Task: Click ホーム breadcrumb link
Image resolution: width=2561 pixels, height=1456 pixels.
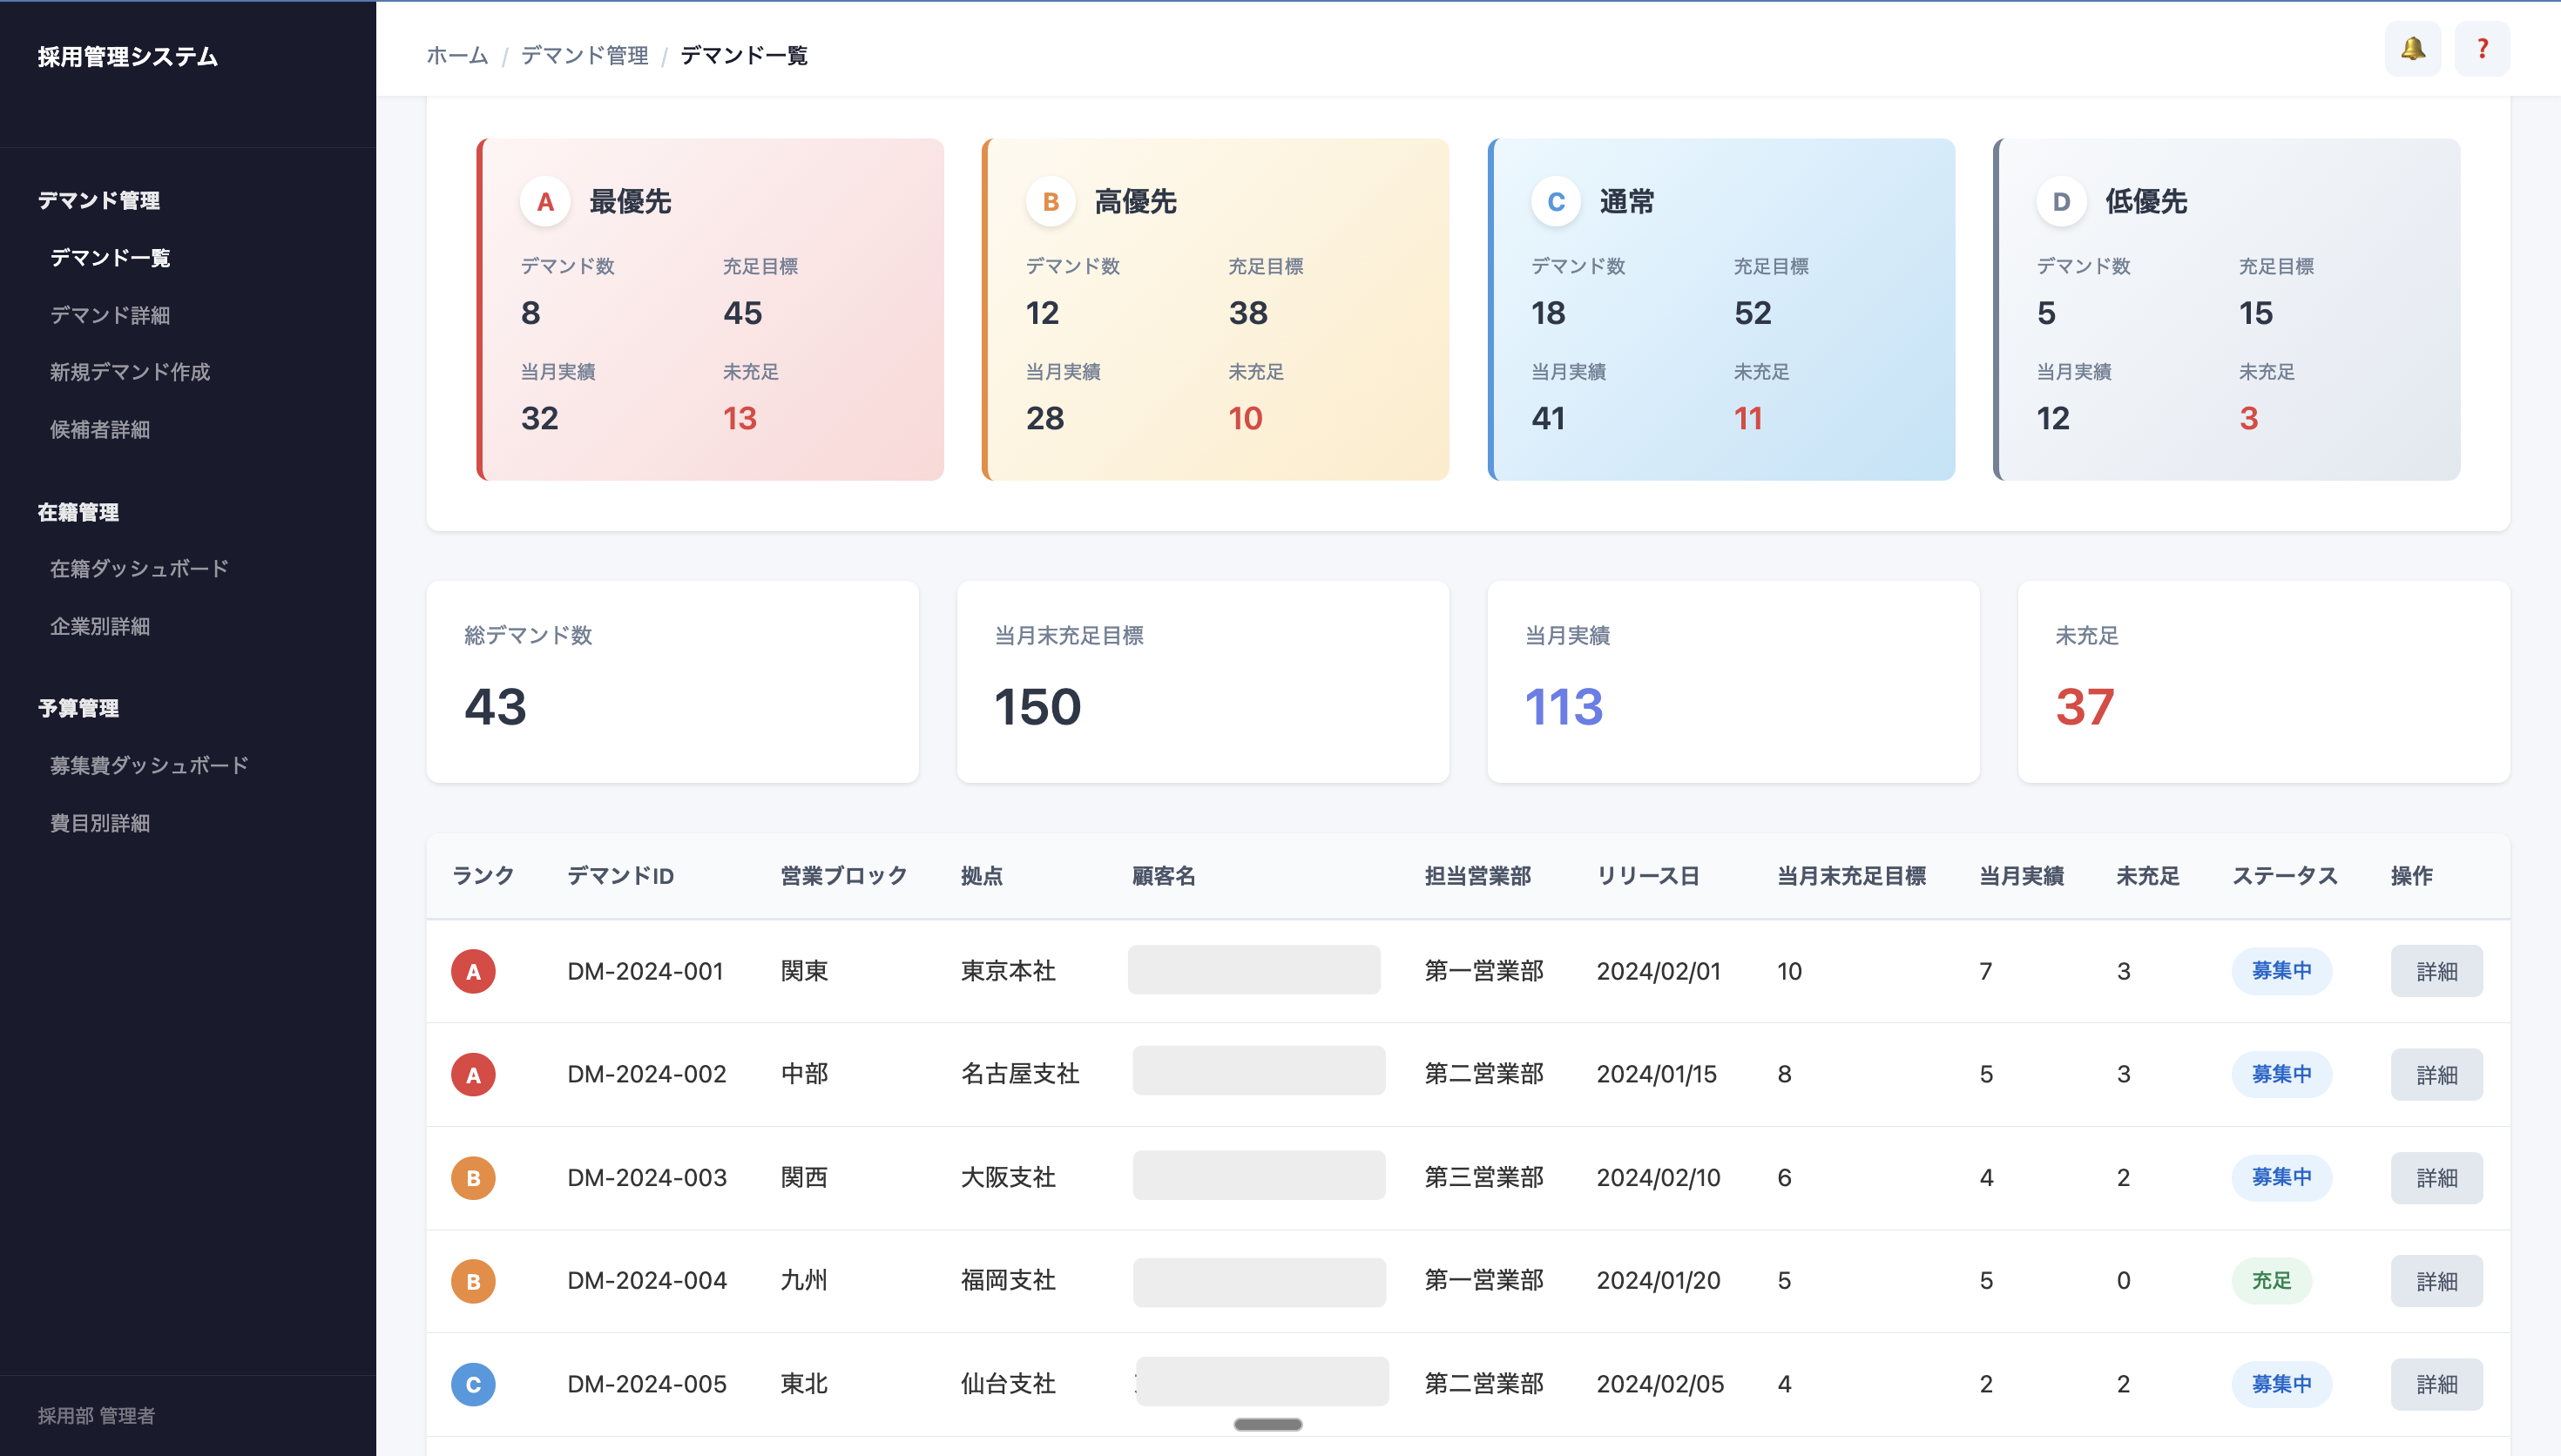Action: click(457, 55)
